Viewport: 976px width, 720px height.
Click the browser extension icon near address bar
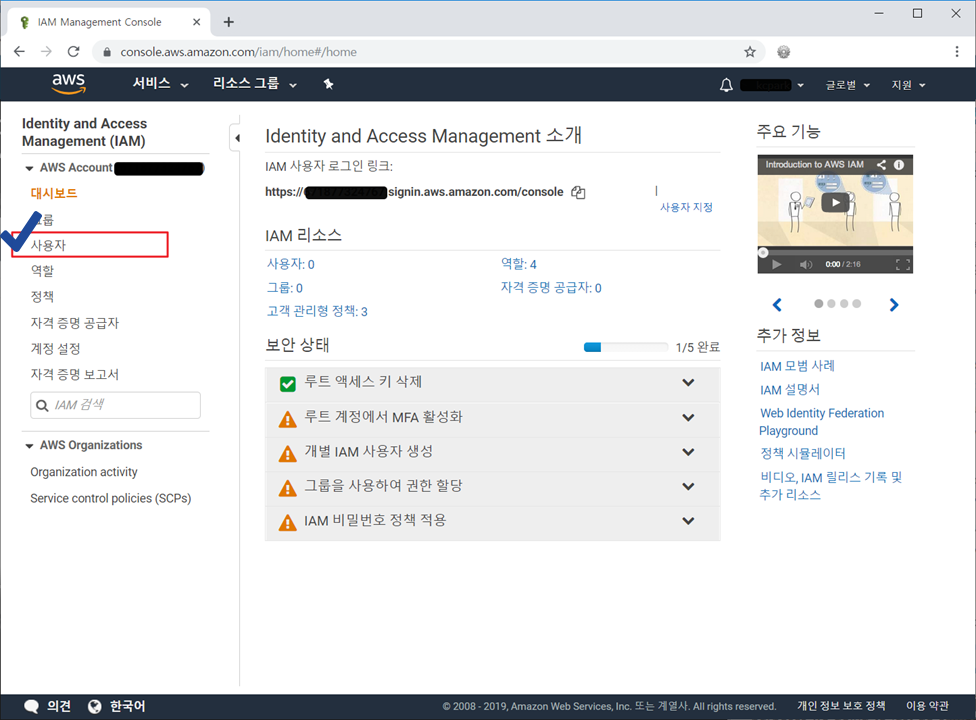point(784,52)
